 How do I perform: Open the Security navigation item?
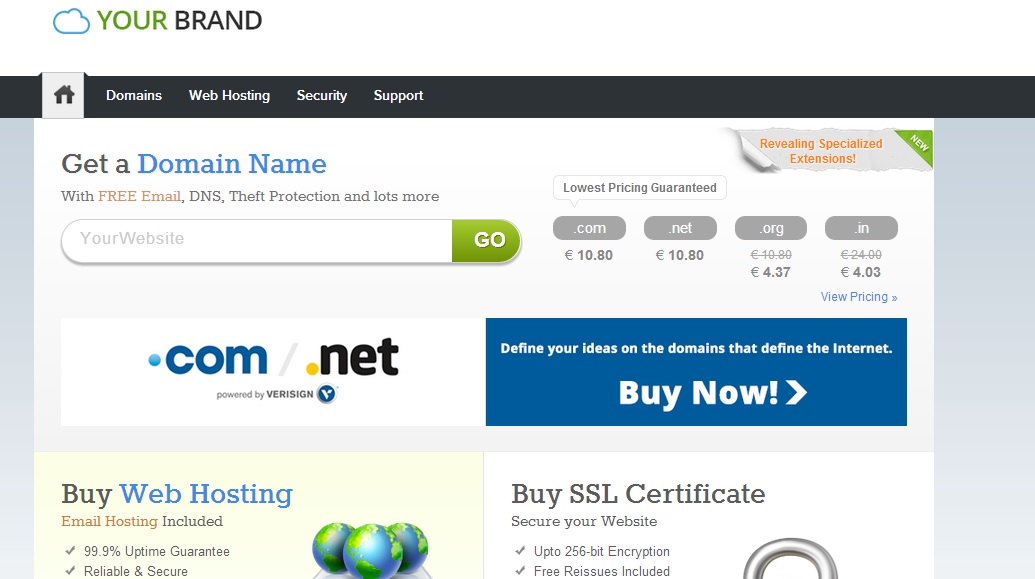click(x=321, y=95)
